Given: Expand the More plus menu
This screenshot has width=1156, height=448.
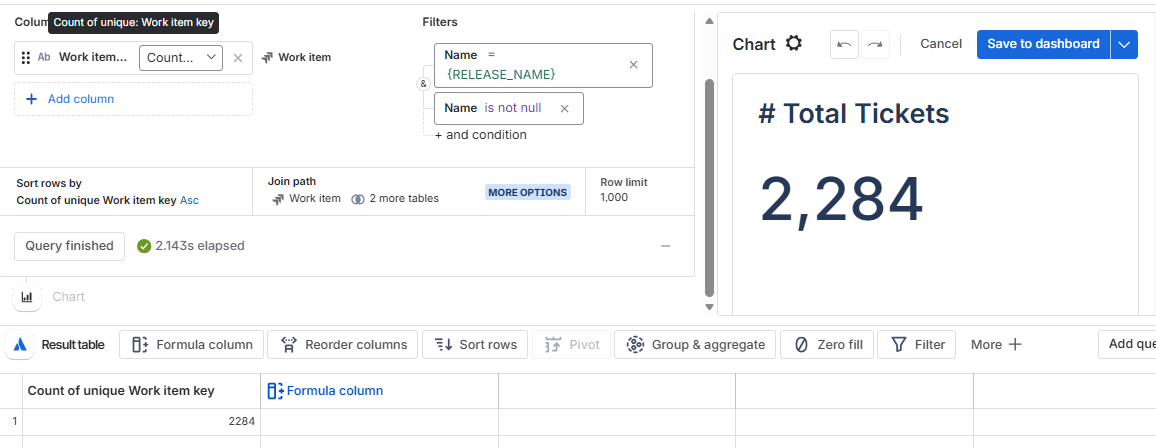Looking at the screenshot, I should [x=996, y=344].
